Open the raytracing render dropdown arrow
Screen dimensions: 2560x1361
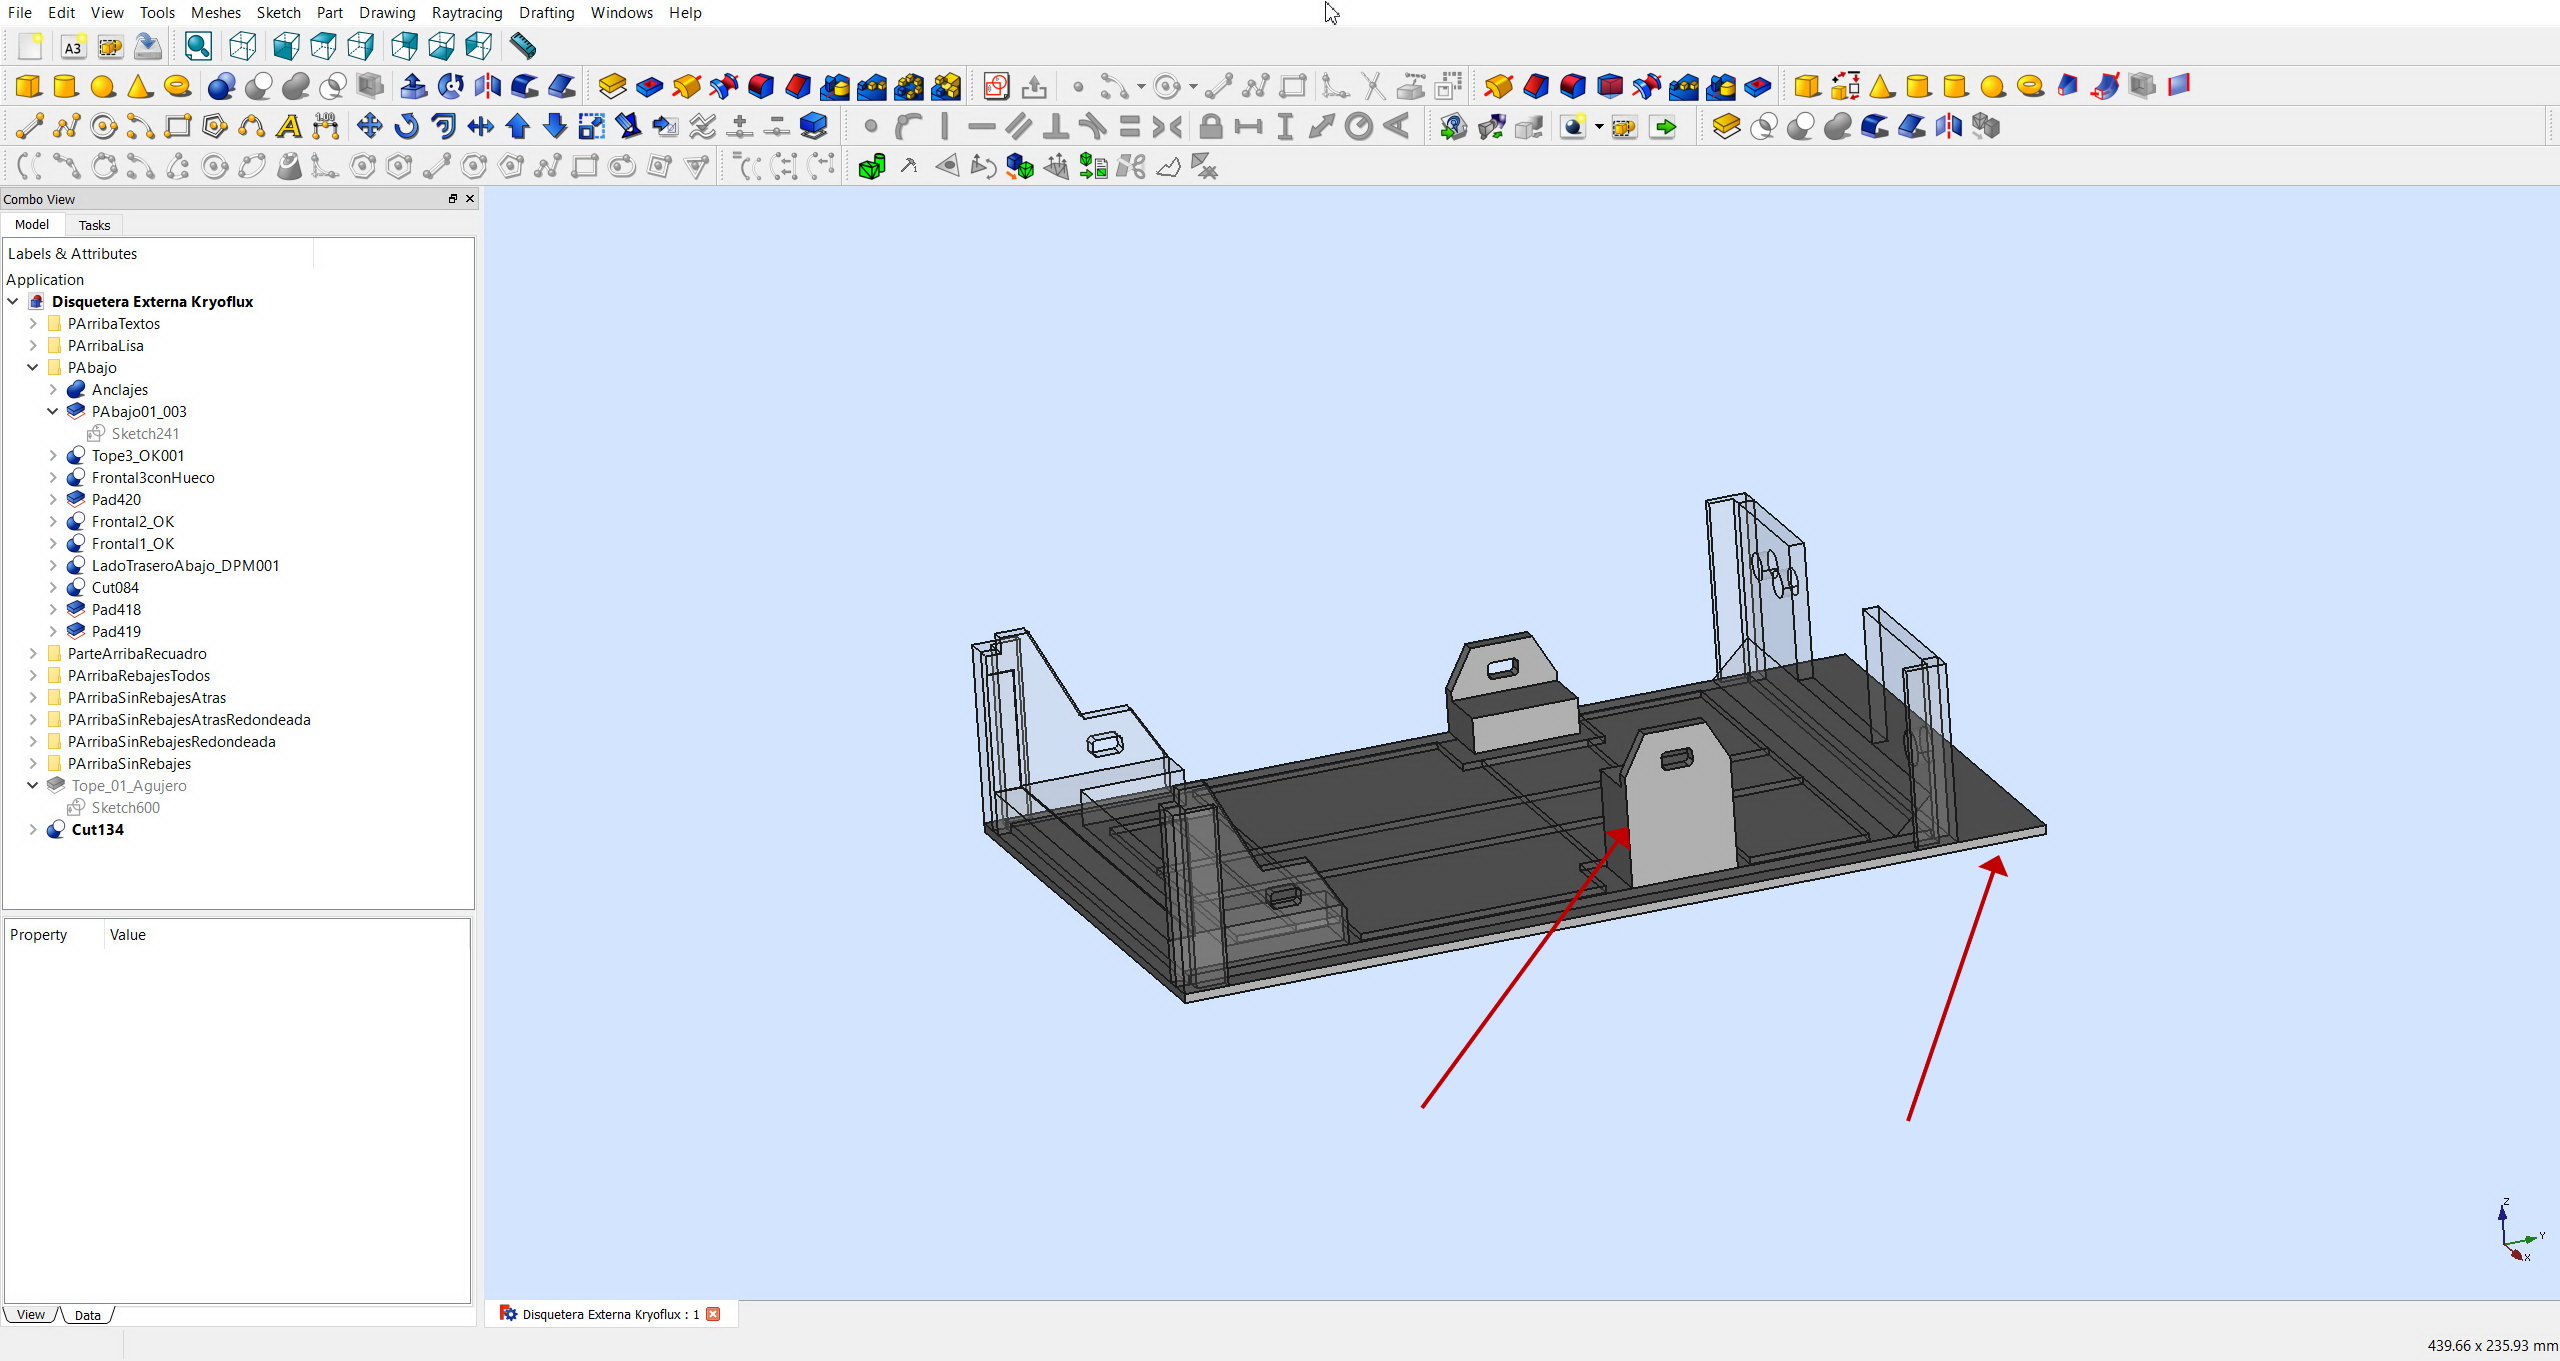[1599, 126]
